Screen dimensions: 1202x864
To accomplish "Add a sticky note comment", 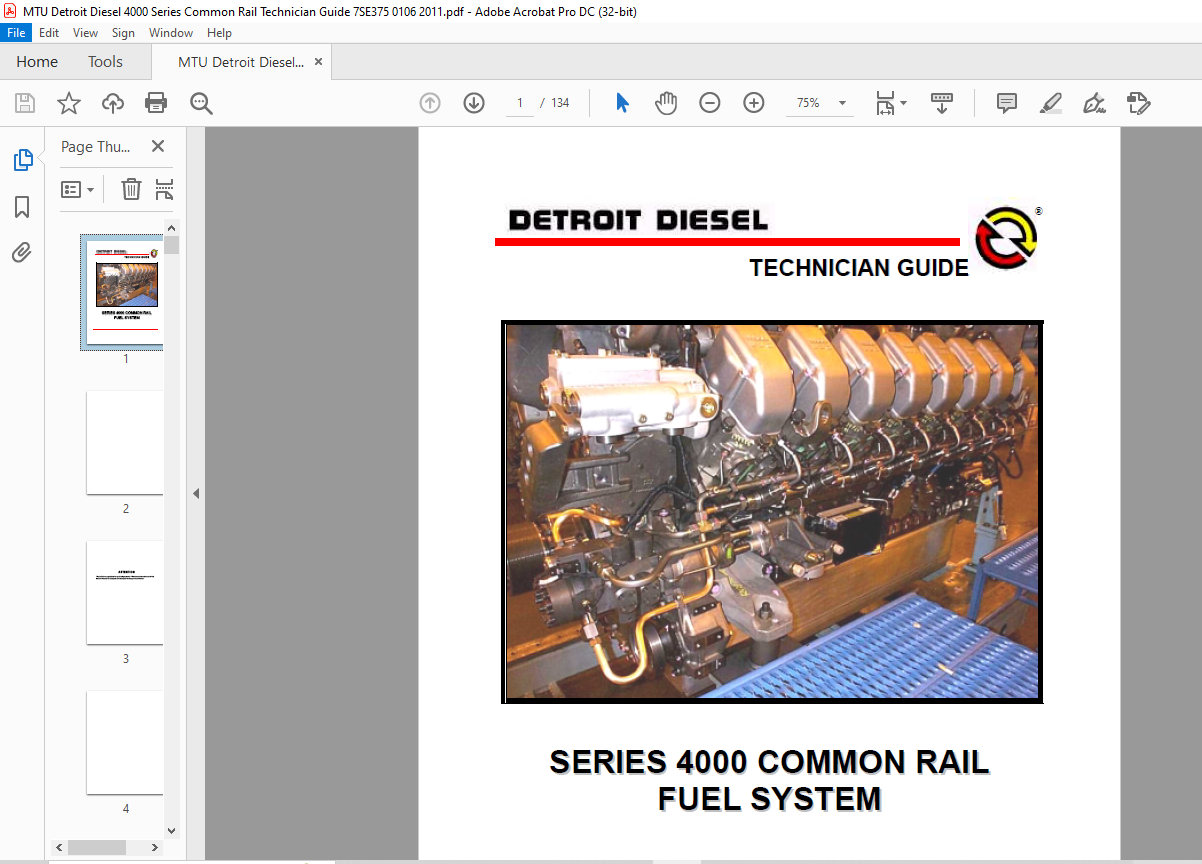I will 1007,103.
